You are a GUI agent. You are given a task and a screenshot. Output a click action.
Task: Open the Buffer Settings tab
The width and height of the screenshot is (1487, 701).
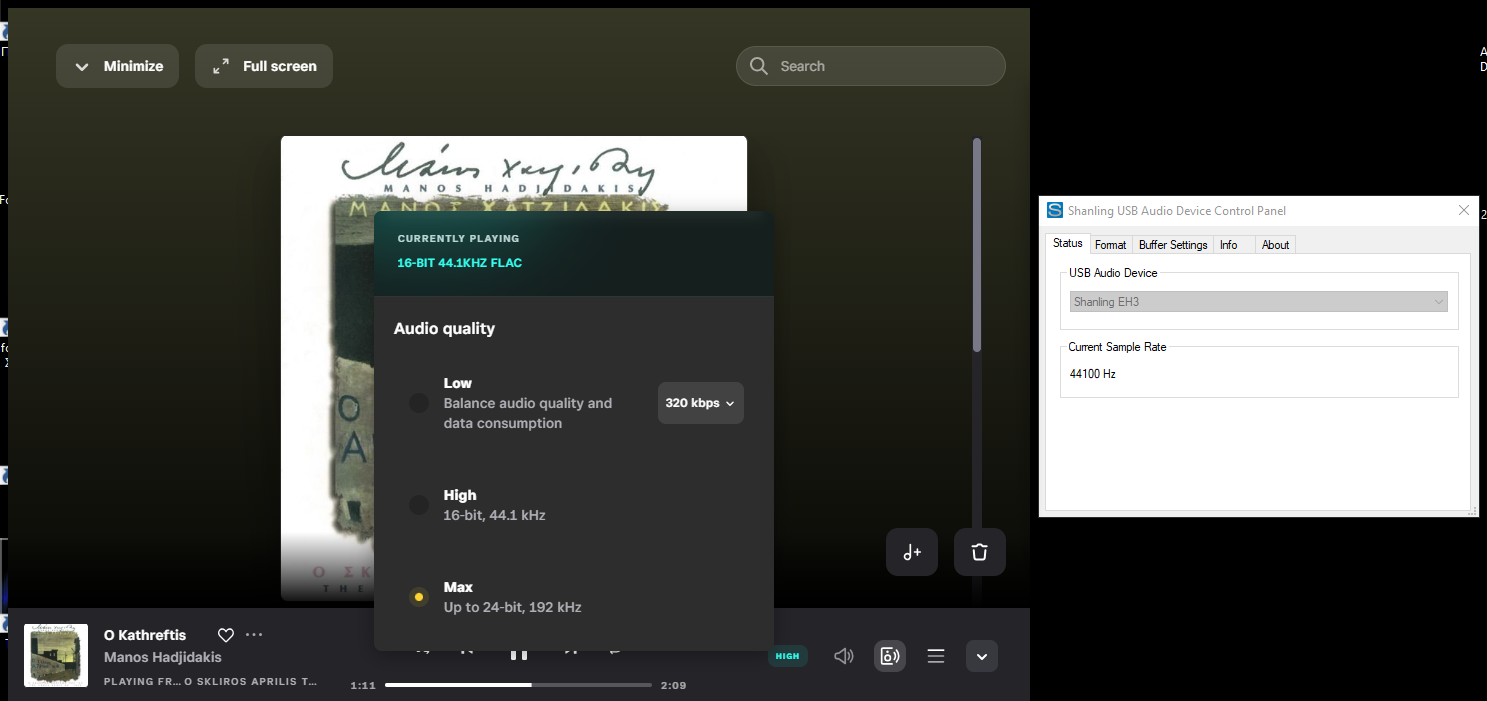[x=1173, y=245]
